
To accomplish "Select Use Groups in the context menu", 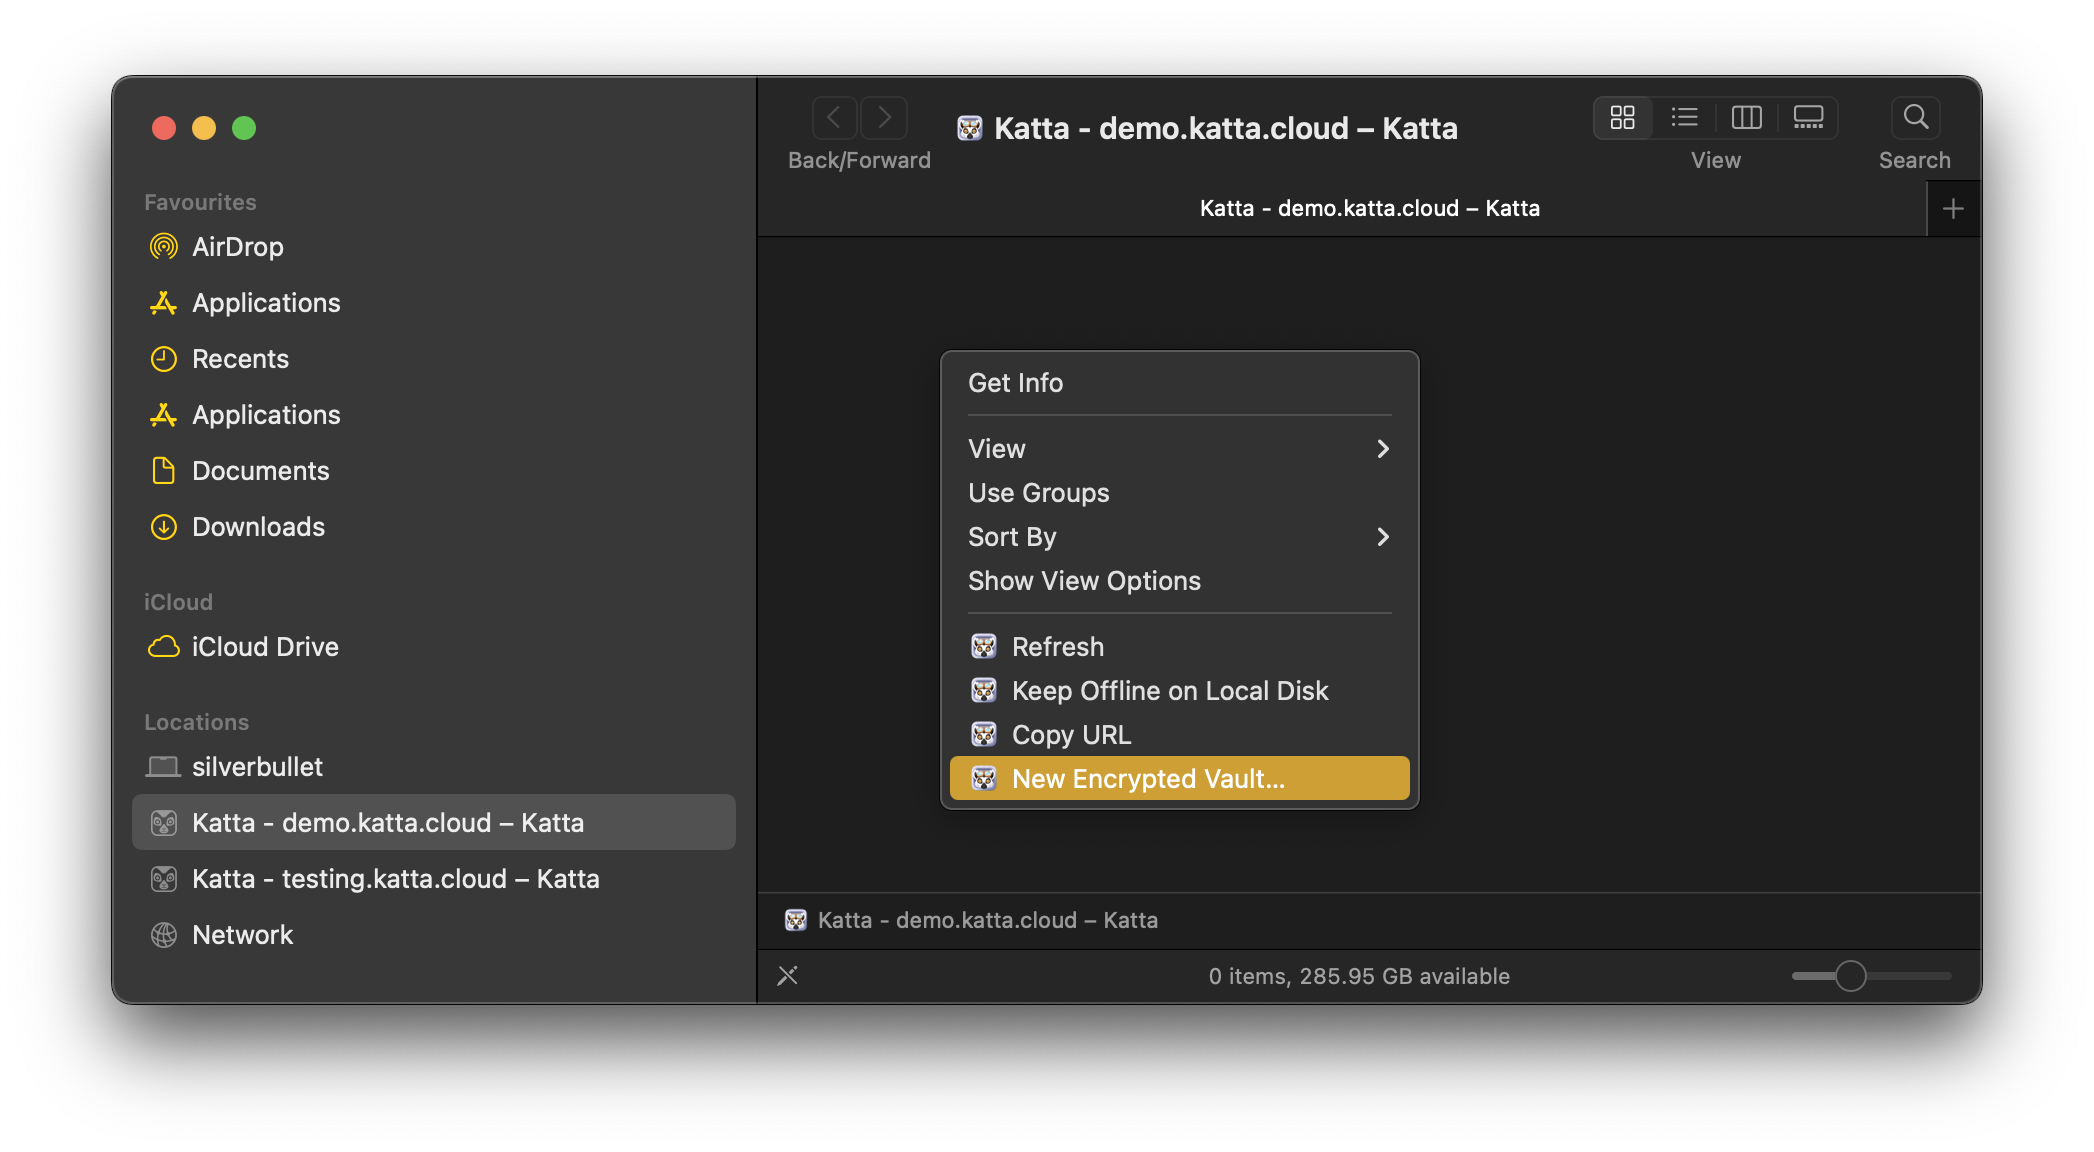I will 1180,493.
